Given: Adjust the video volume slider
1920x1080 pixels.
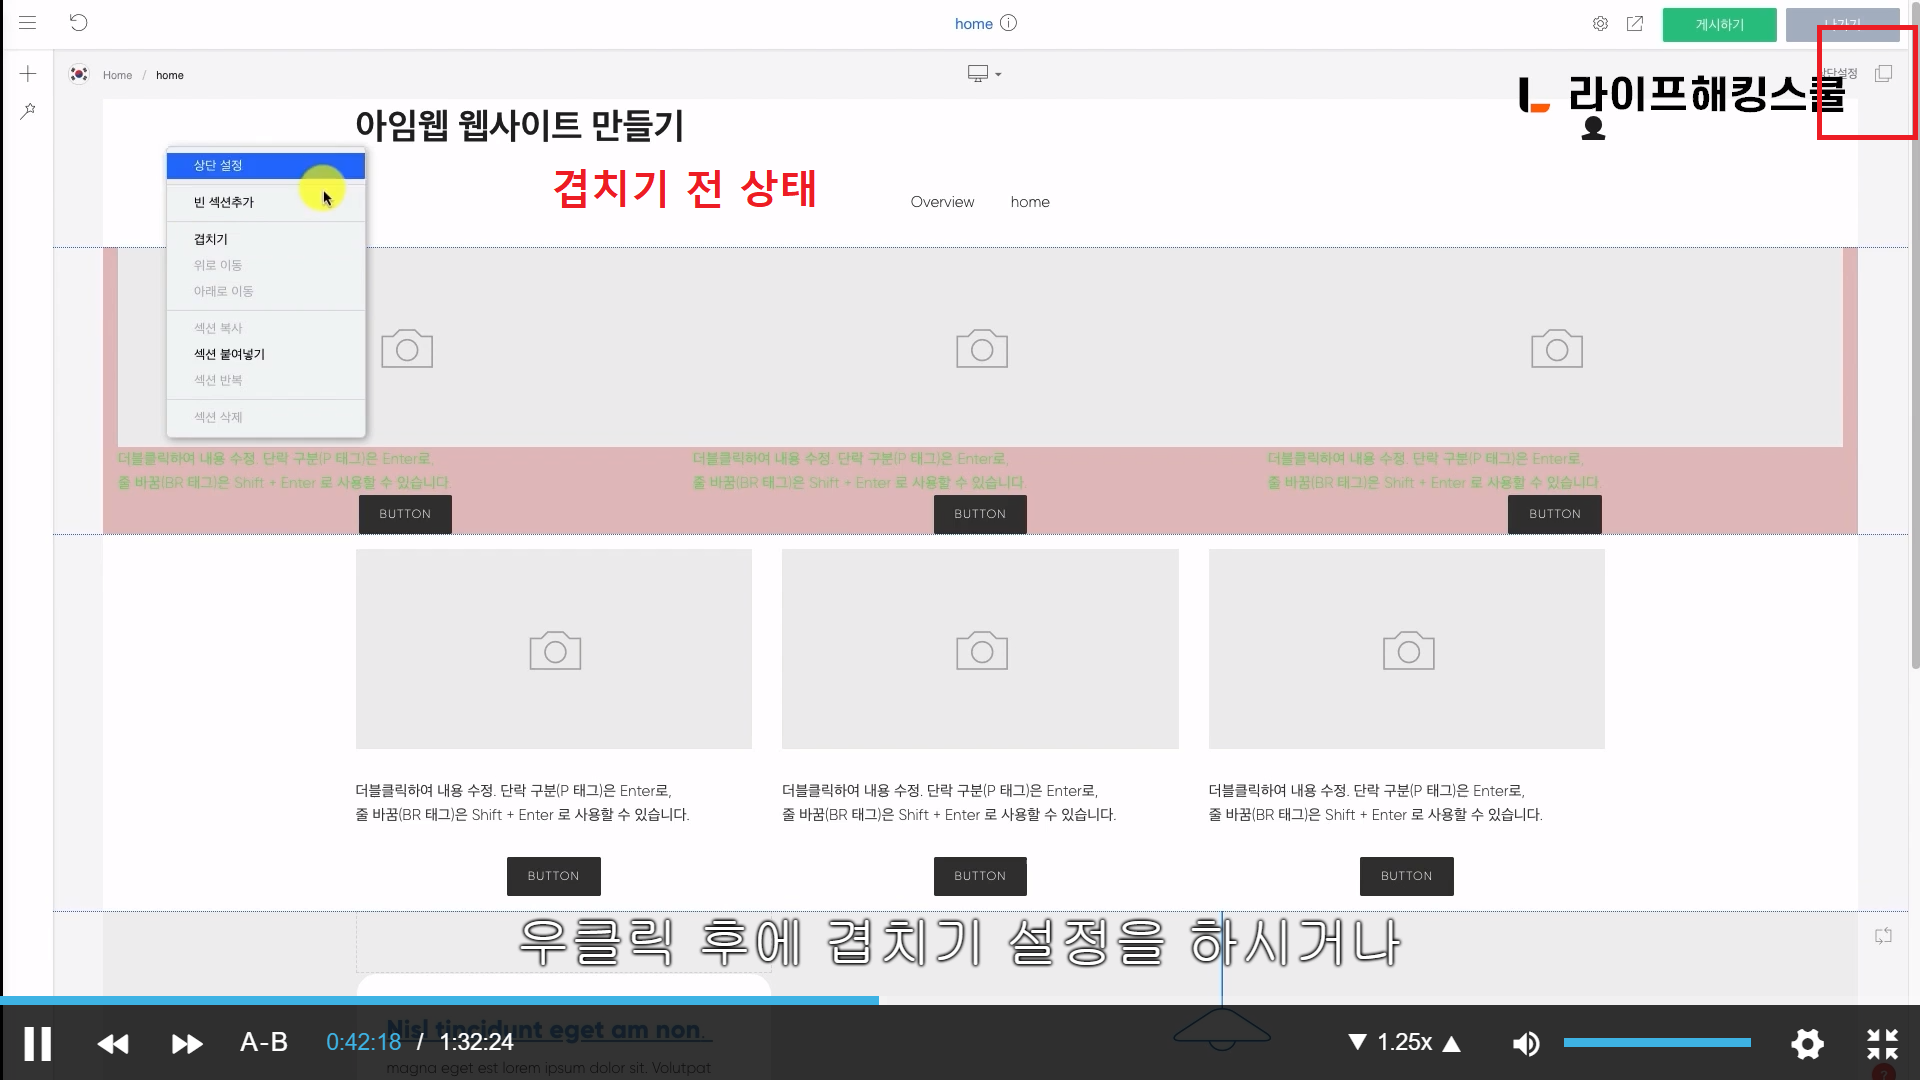Looking at the screenshot, I should tap(1656, 1042).
